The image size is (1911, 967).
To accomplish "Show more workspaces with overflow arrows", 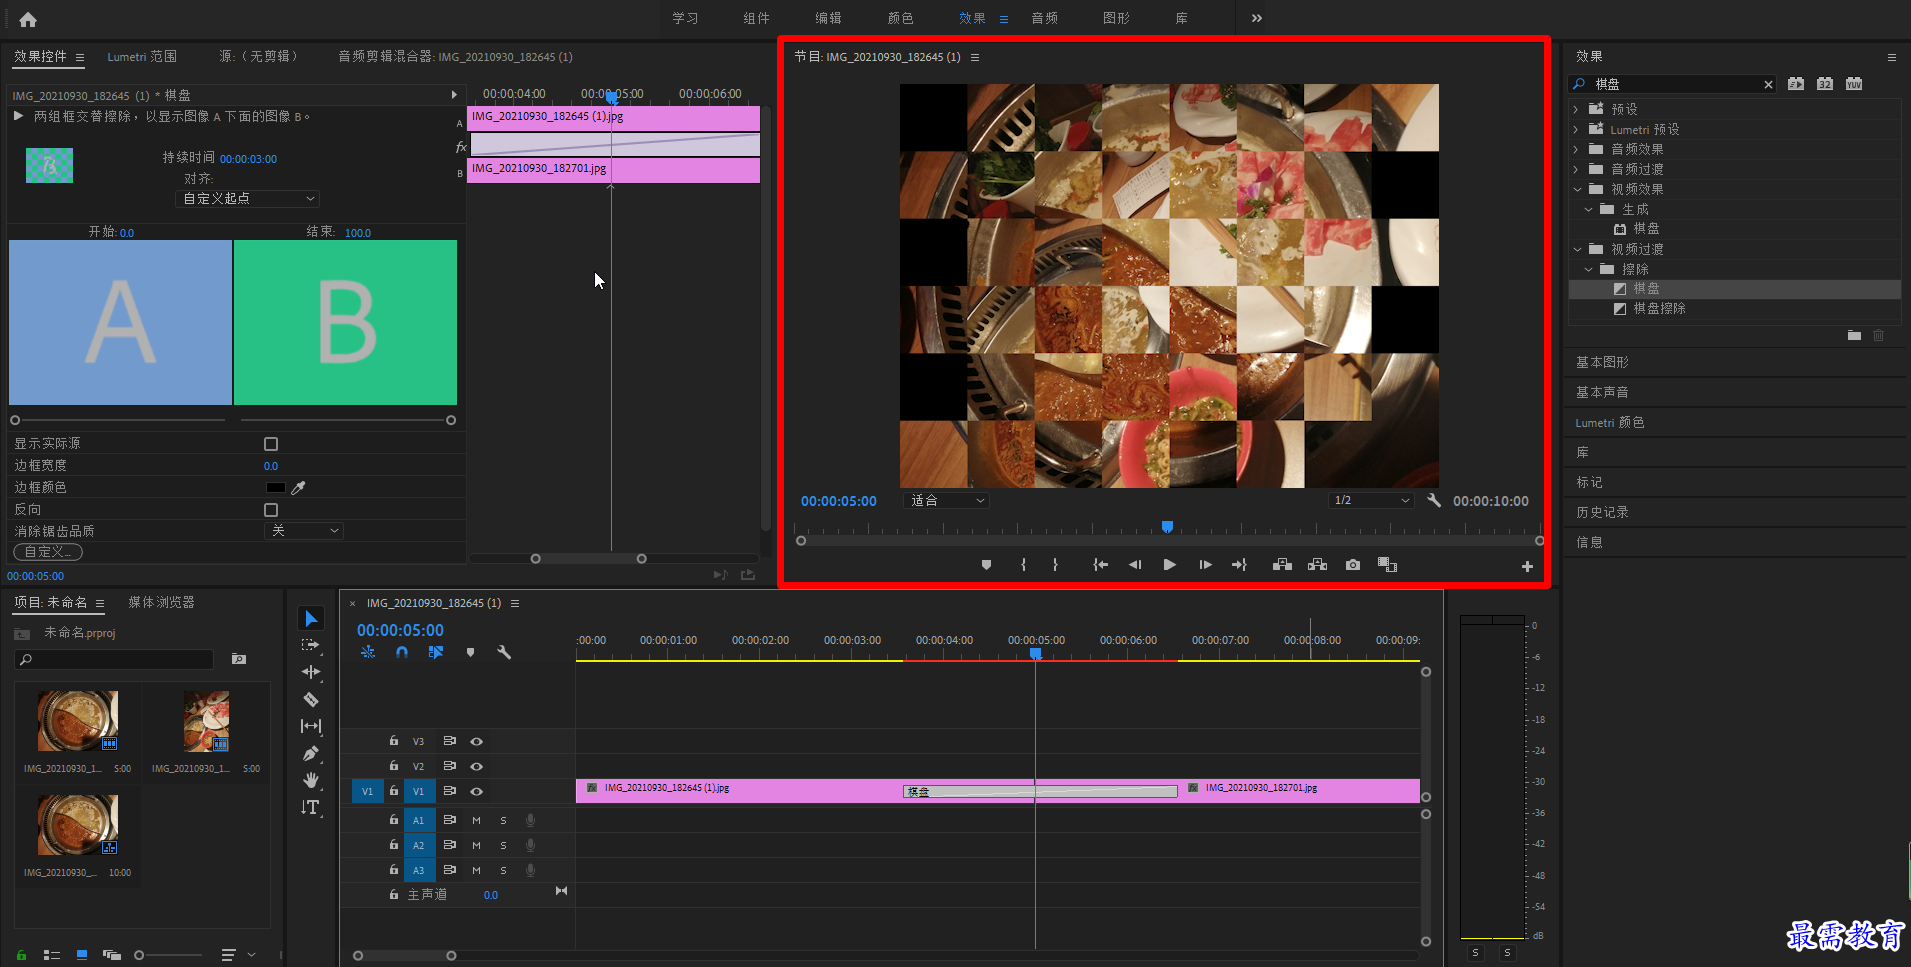I will (1256, 18).
